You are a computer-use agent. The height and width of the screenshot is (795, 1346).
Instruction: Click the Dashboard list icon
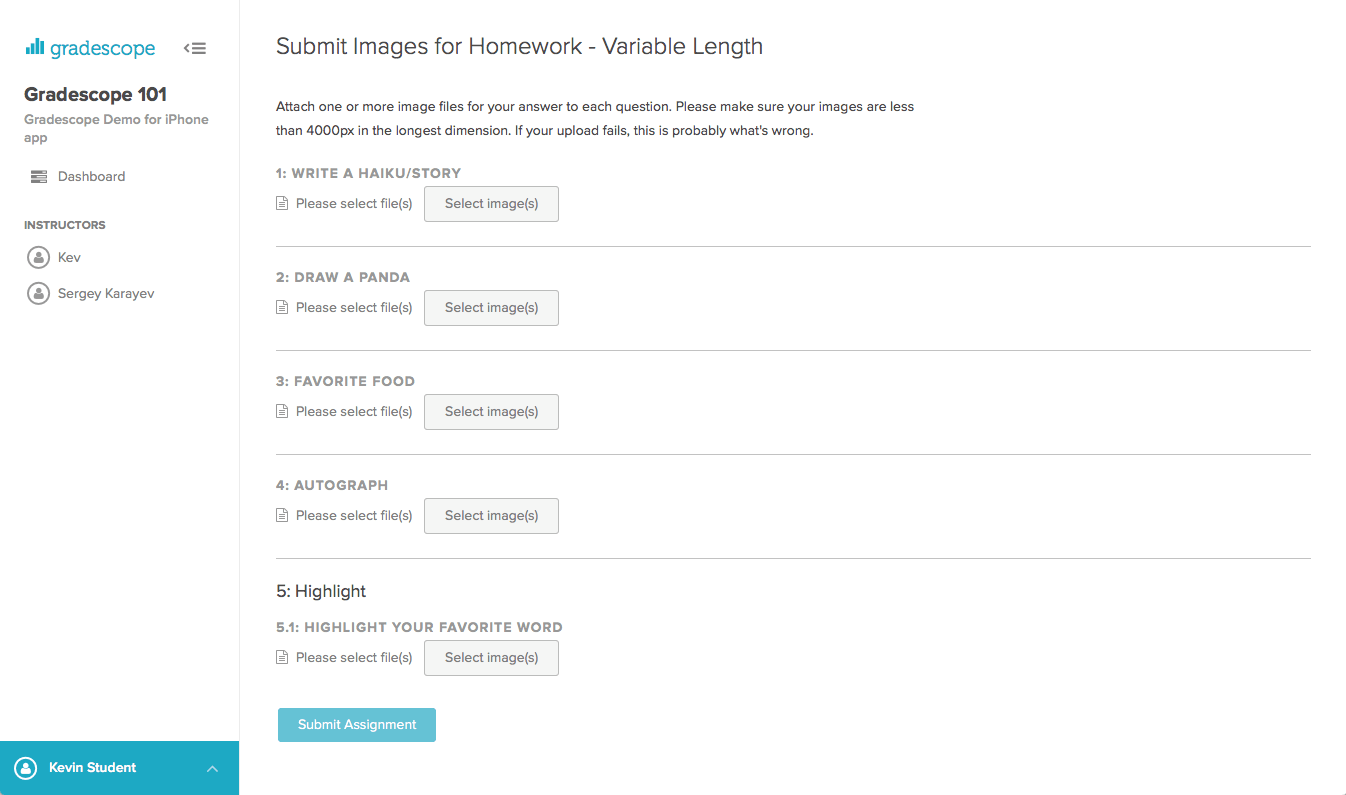coord(38,176)
